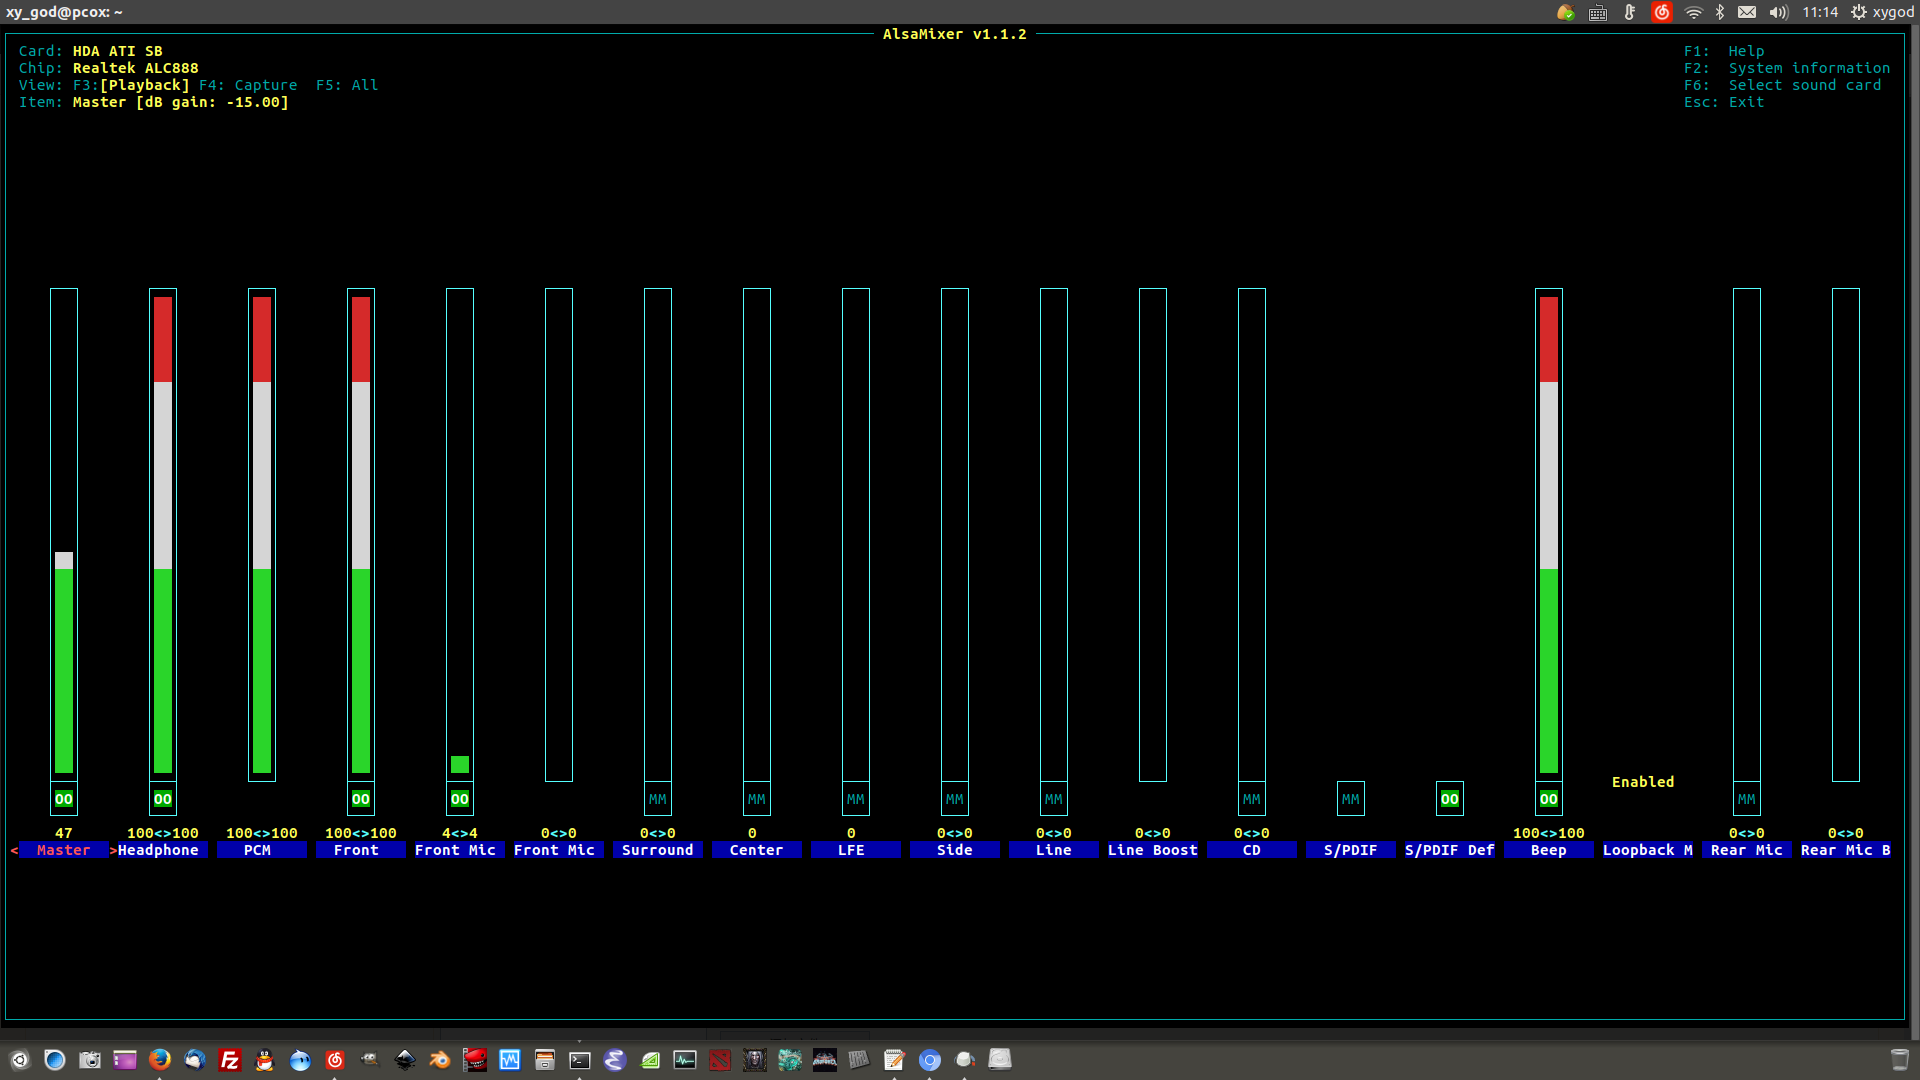Select the Loopback M channel label
The height and width of the screenshot is (1080, 1920).
point(1648,850)
